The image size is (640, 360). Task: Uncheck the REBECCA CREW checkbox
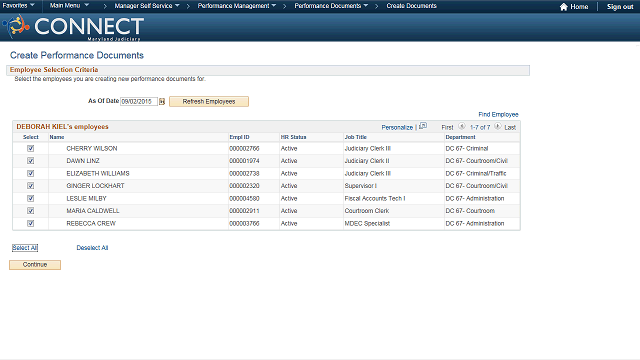(31, 223)
